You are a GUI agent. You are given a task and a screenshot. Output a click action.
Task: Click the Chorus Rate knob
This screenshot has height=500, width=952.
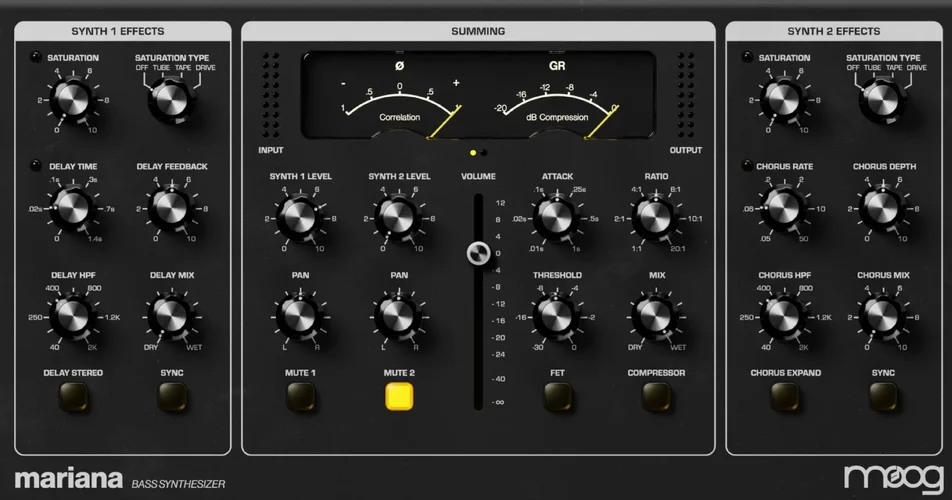tap(784, 209)
